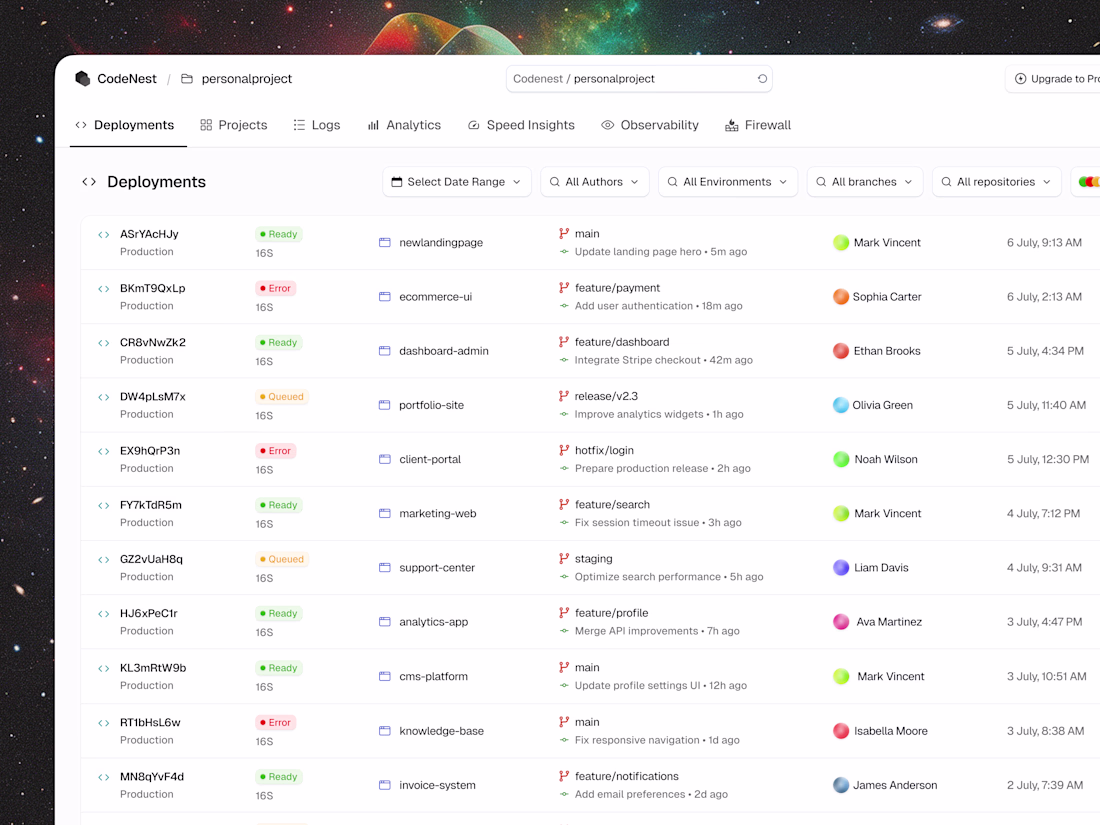1100x825 pixels.
Task: Click the refresh icon in the search bar
Action: click(x=762, y=79)
